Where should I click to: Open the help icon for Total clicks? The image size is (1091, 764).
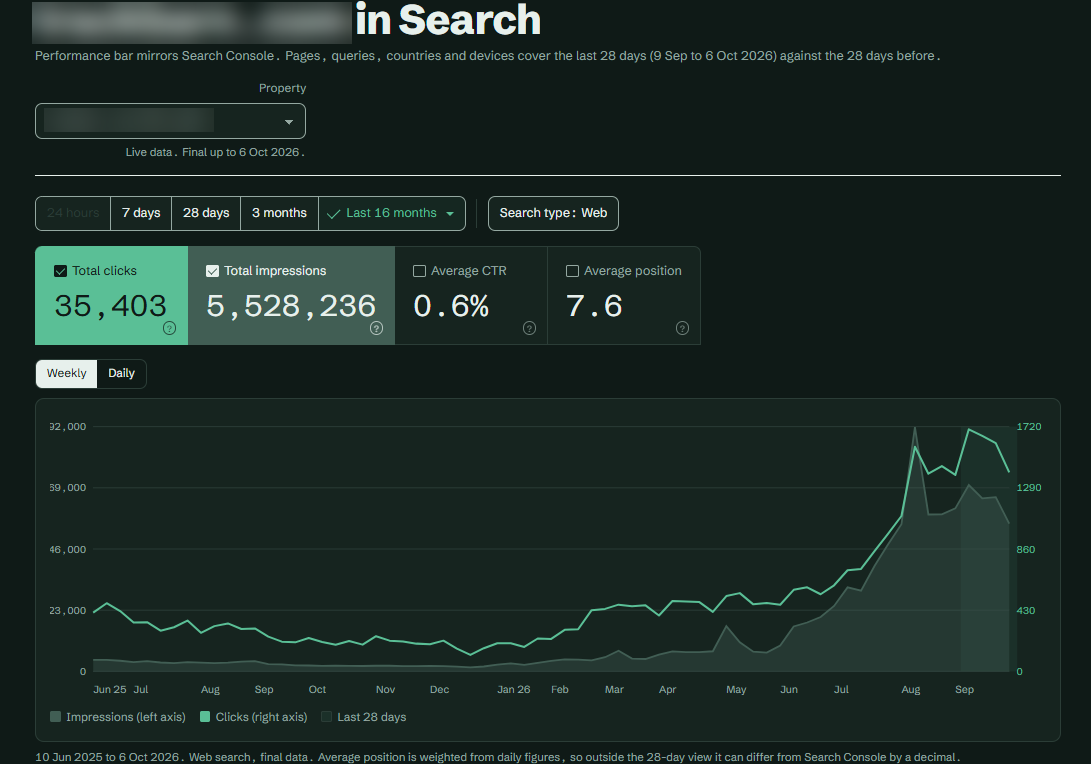(x=169, y=328)
